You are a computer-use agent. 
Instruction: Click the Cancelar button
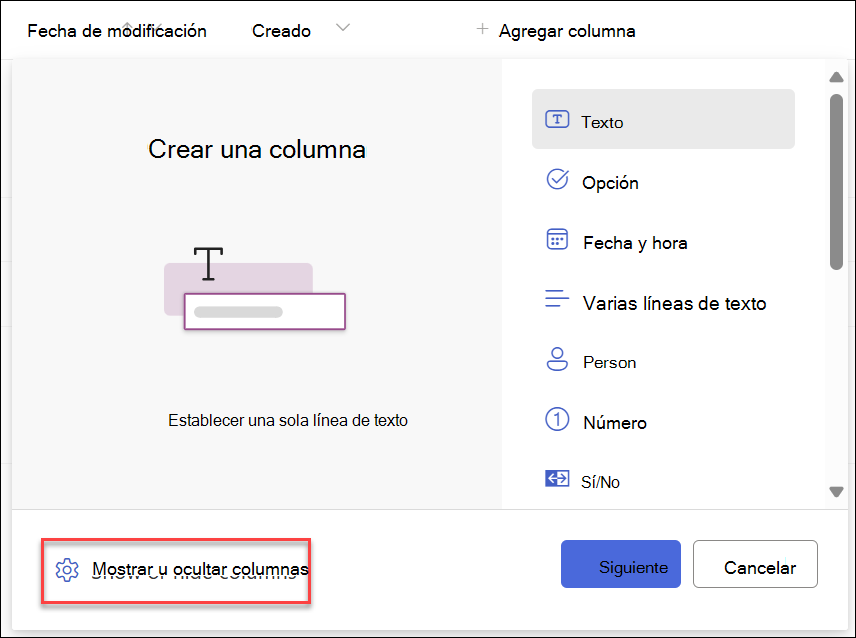pyautogui.click(x=755, y=564)
